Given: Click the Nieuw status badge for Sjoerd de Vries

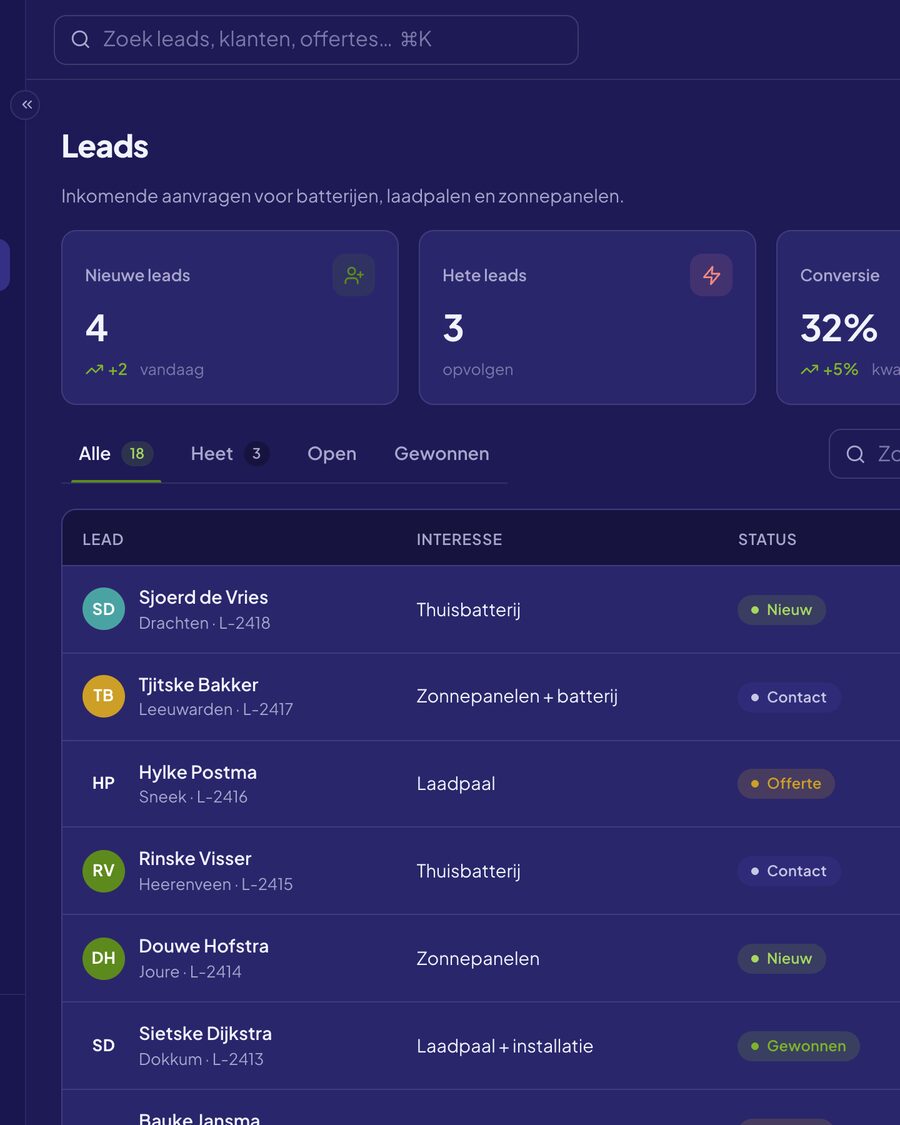Looking at the screenshot, I should pos(782,610).
